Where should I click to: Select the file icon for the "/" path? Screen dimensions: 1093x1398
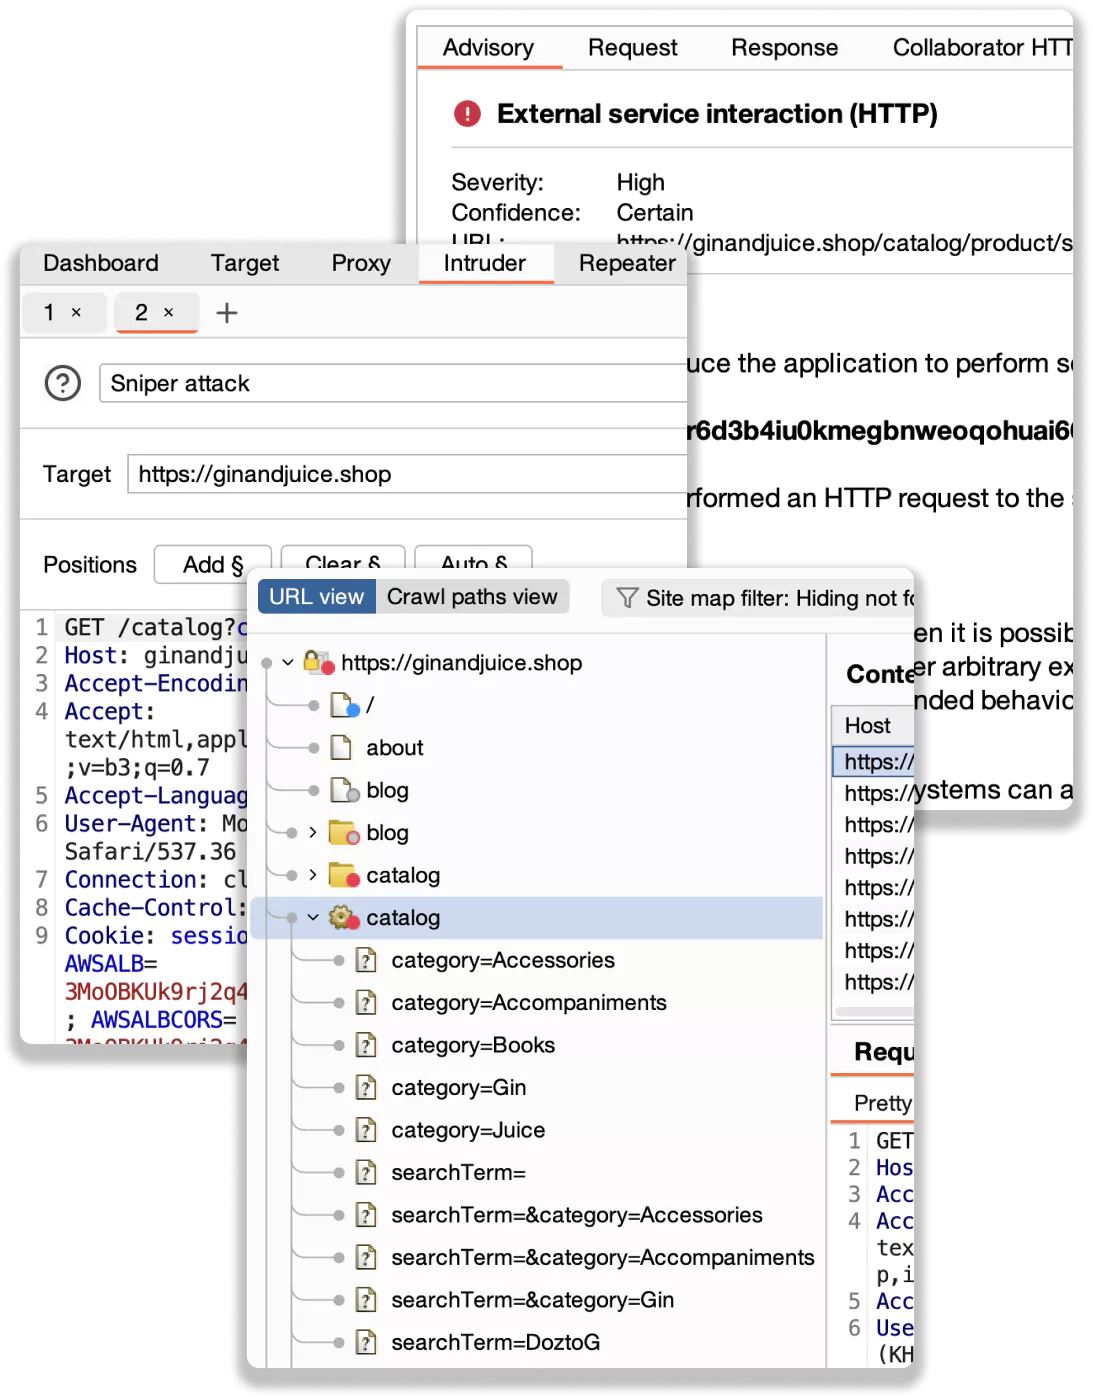[x=344, y=706]
